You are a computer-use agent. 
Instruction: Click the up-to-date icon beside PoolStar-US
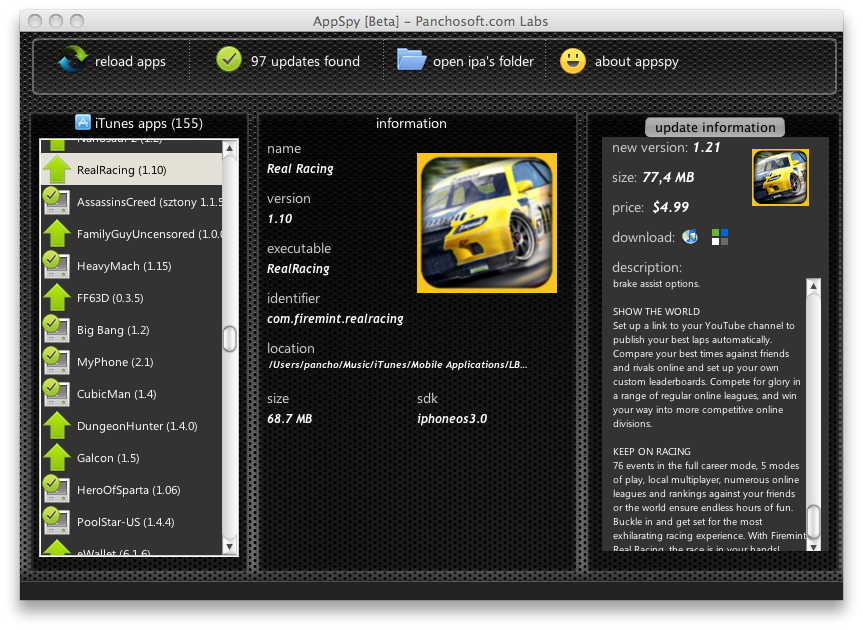click(56, 521)
